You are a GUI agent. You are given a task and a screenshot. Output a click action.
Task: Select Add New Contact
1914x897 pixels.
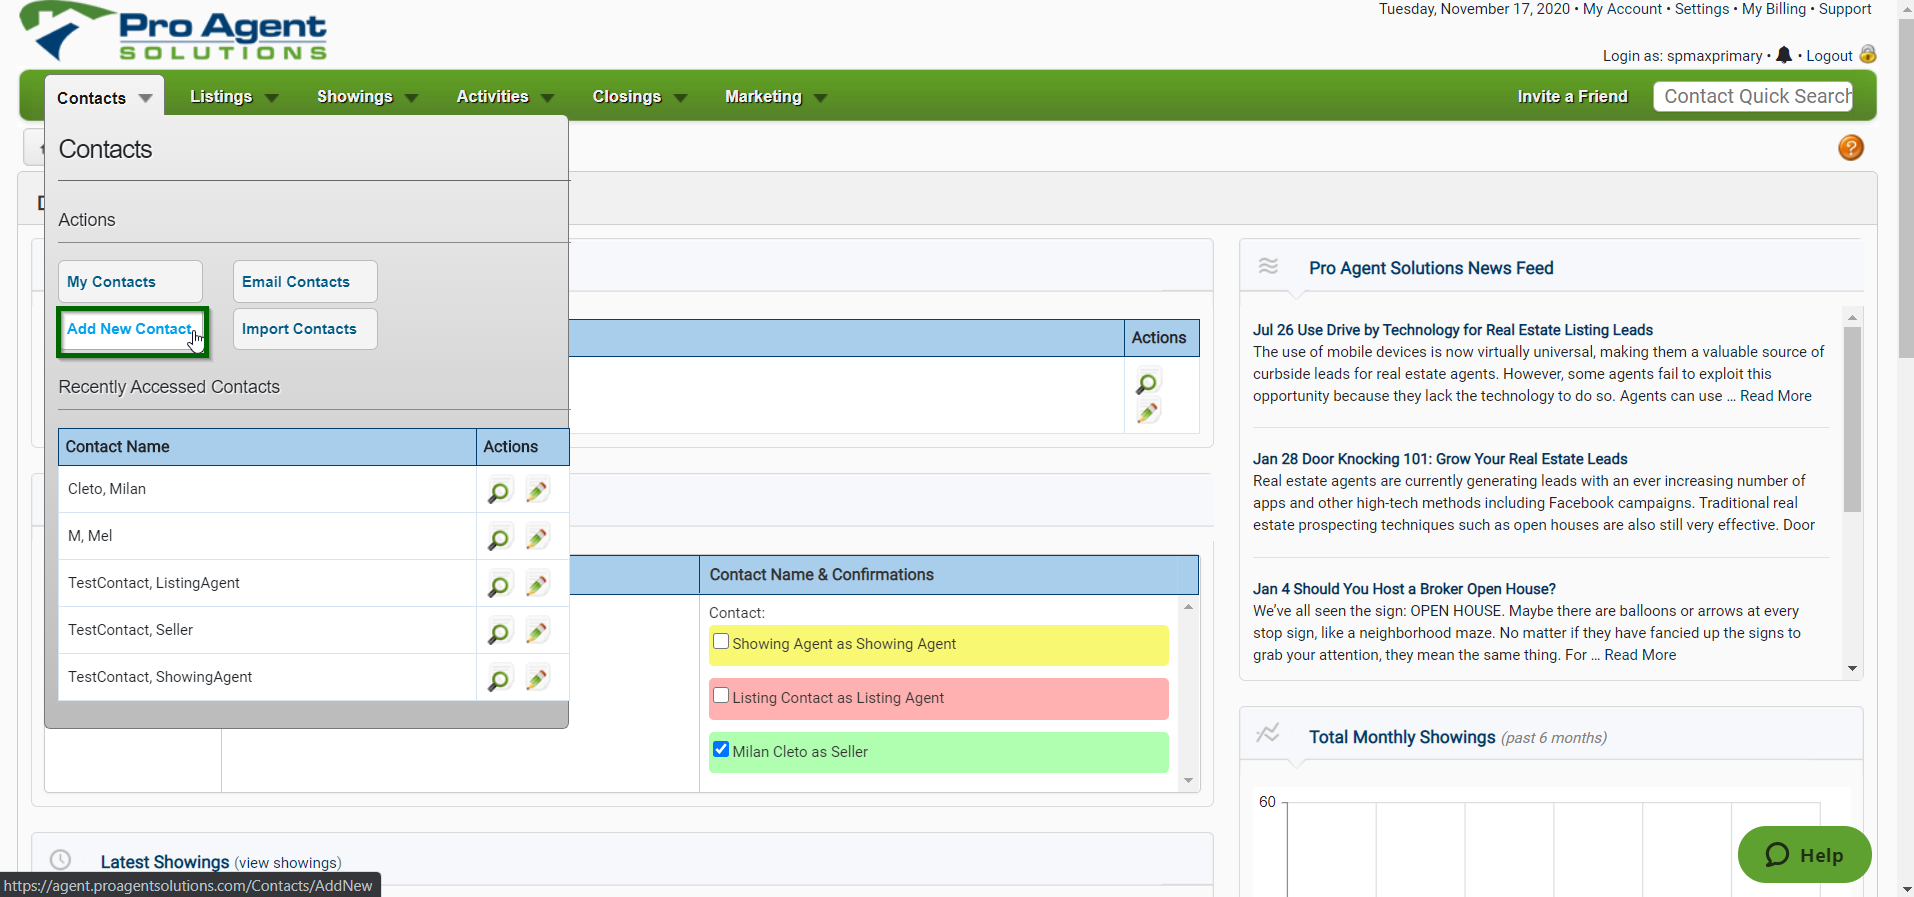[x=131, y=330]
